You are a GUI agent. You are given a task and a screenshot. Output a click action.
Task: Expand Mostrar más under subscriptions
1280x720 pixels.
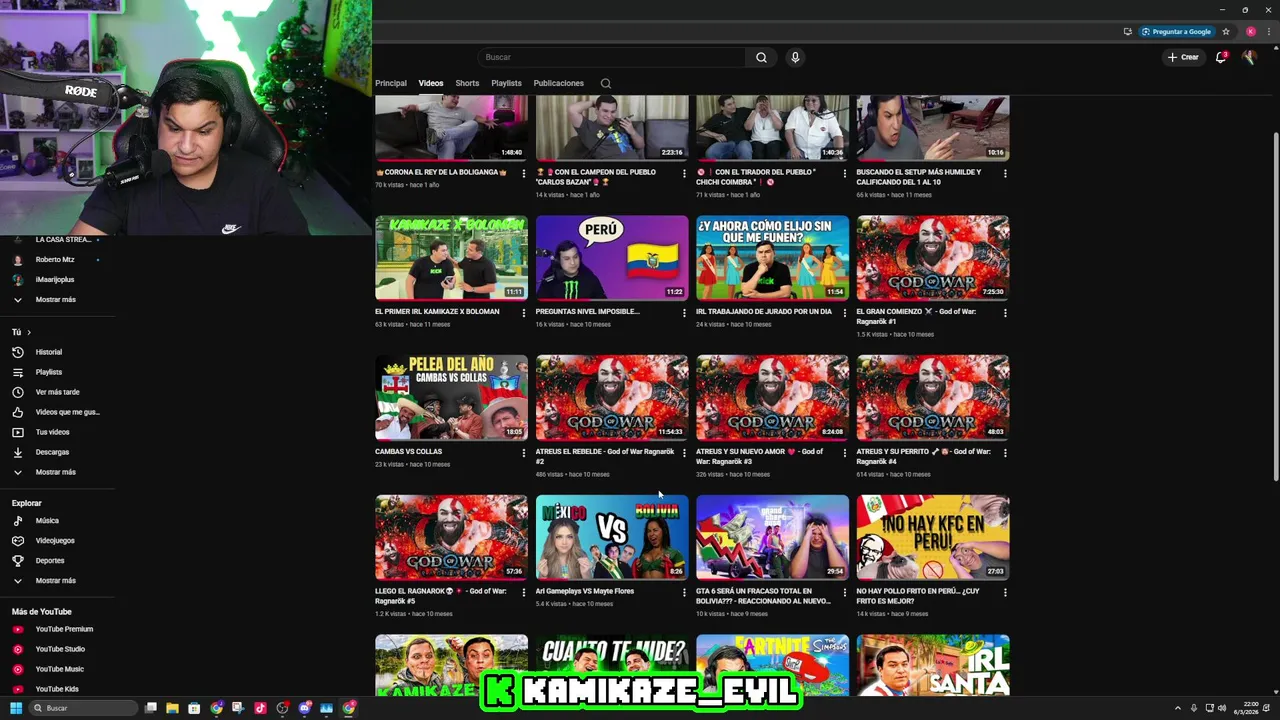pyautogui.click(x=55, y=299)
